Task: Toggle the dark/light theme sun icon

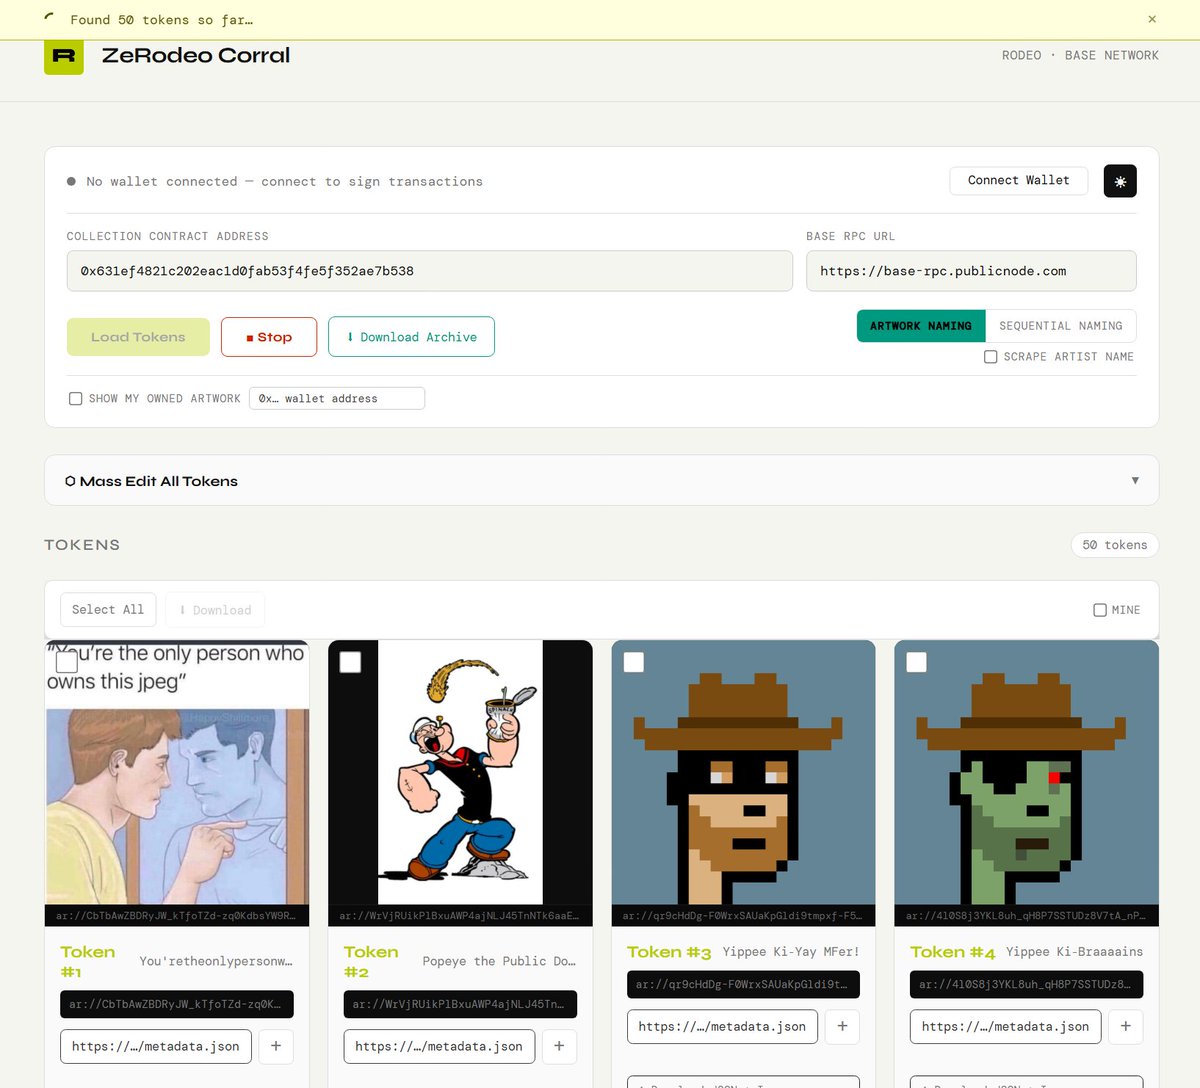Action: (1120, 181)
